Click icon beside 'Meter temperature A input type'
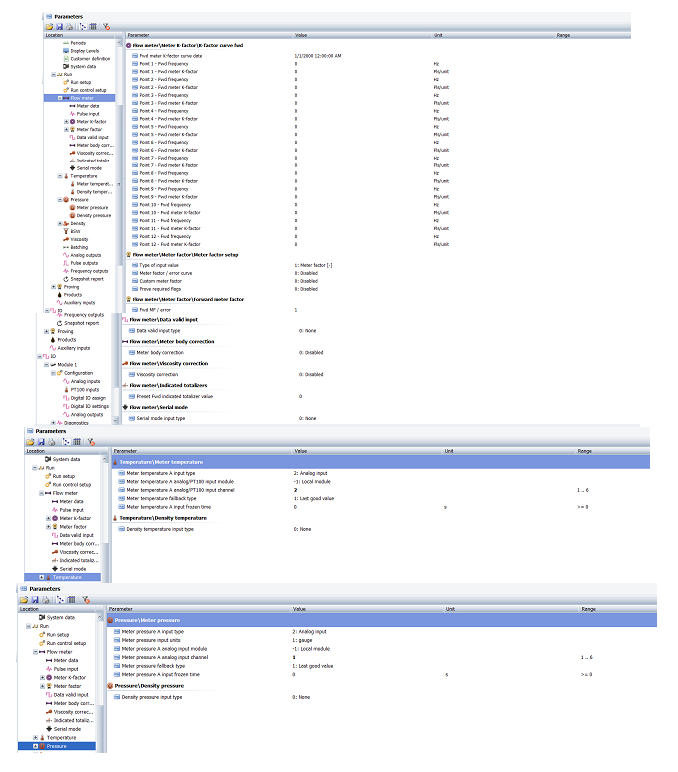This screenshot has width=678, height=772. (x=122, y=473)
